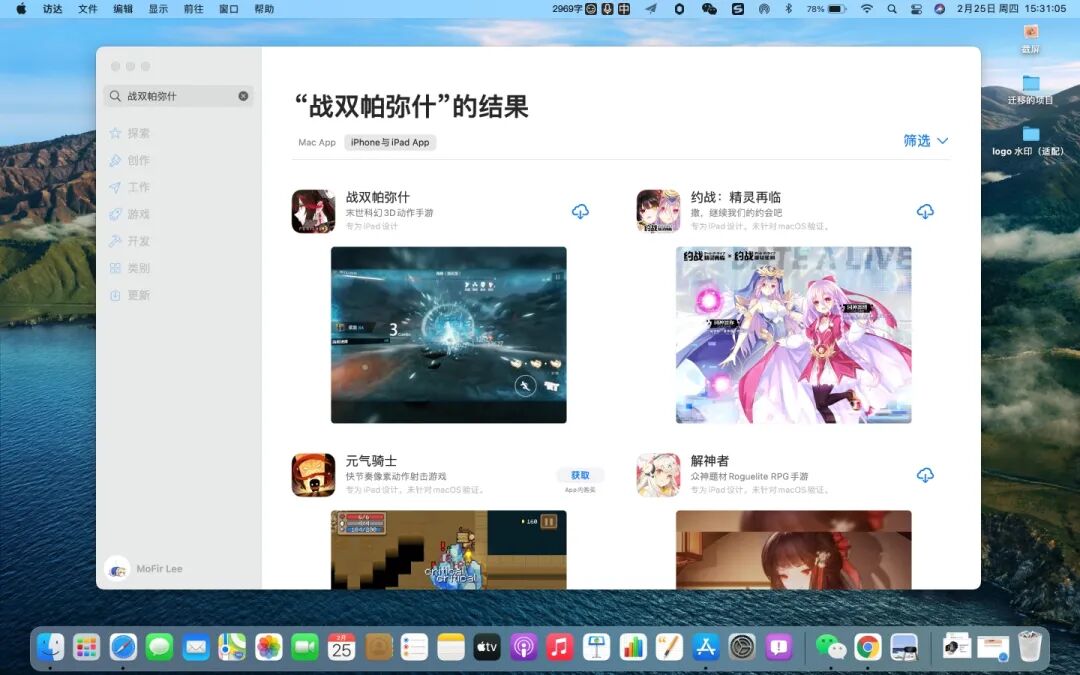1080x675 pixels.
Task: Click the search input containing 战双帕弥什
Action: pyautogui.click(x=179, y=96)
